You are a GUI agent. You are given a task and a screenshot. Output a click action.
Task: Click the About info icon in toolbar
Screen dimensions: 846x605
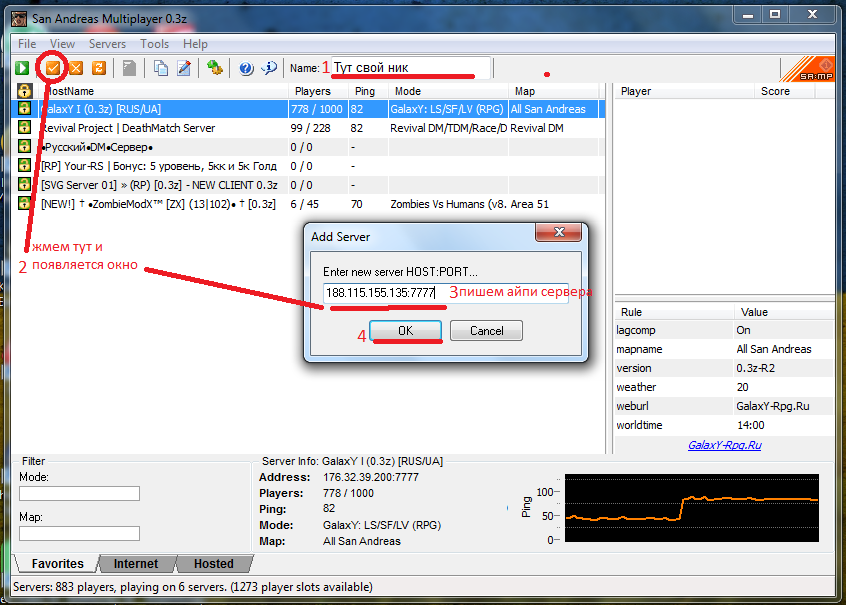pyautogui.click(x=269, y=67)
